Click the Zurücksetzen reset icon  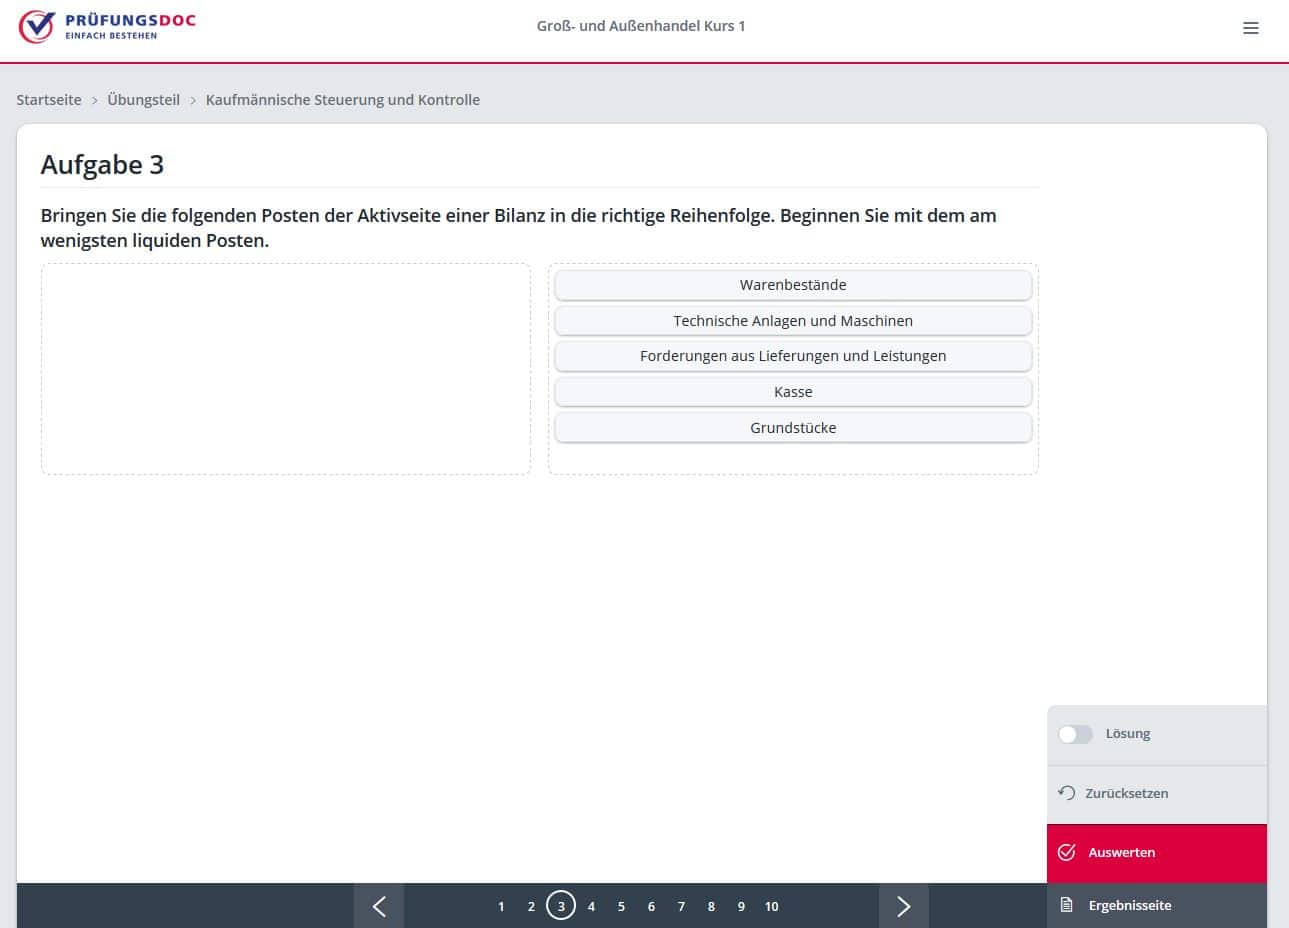tap(1066, 793)
